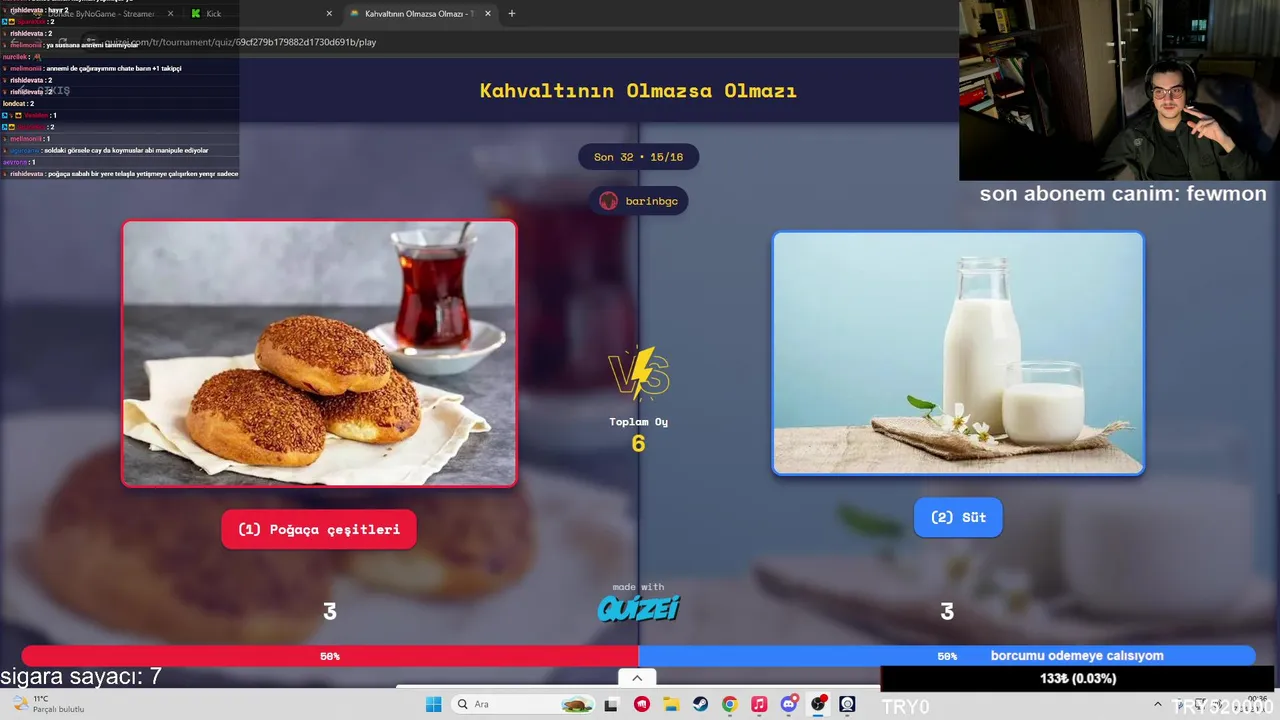Open Discord from the taskbar
Viewport: 1280px width, 720px height.
(789, 704)
